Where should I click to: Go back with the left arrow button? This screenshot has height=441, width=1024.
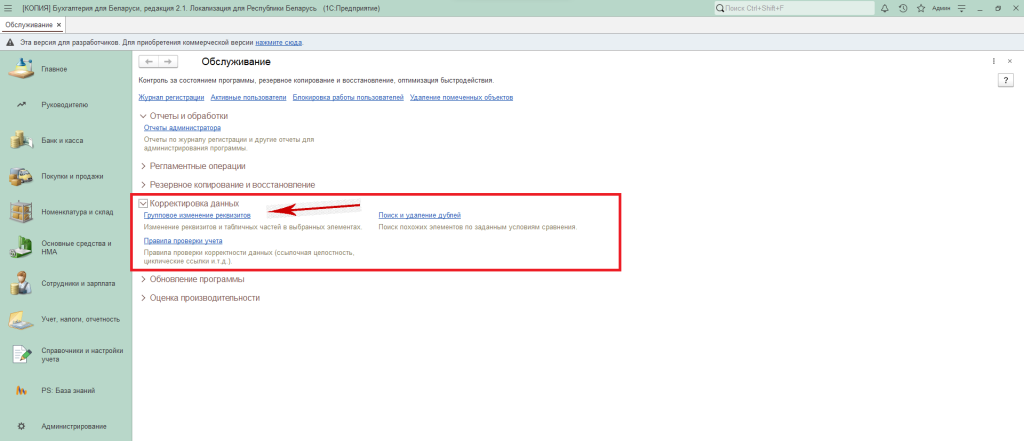[149, 62]
